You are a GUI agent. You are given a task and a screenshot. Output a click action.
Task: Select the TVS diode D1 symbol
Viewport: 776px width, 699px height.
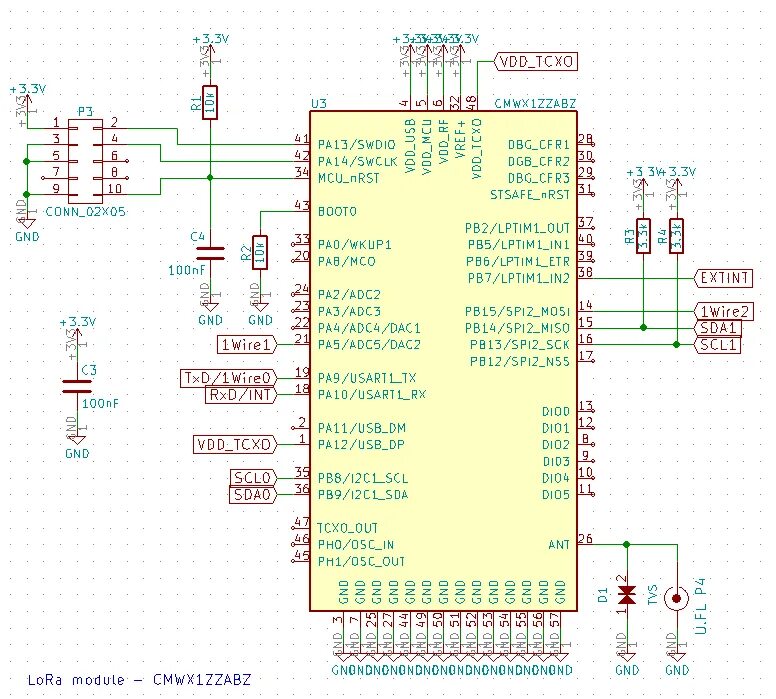(627, 596)
